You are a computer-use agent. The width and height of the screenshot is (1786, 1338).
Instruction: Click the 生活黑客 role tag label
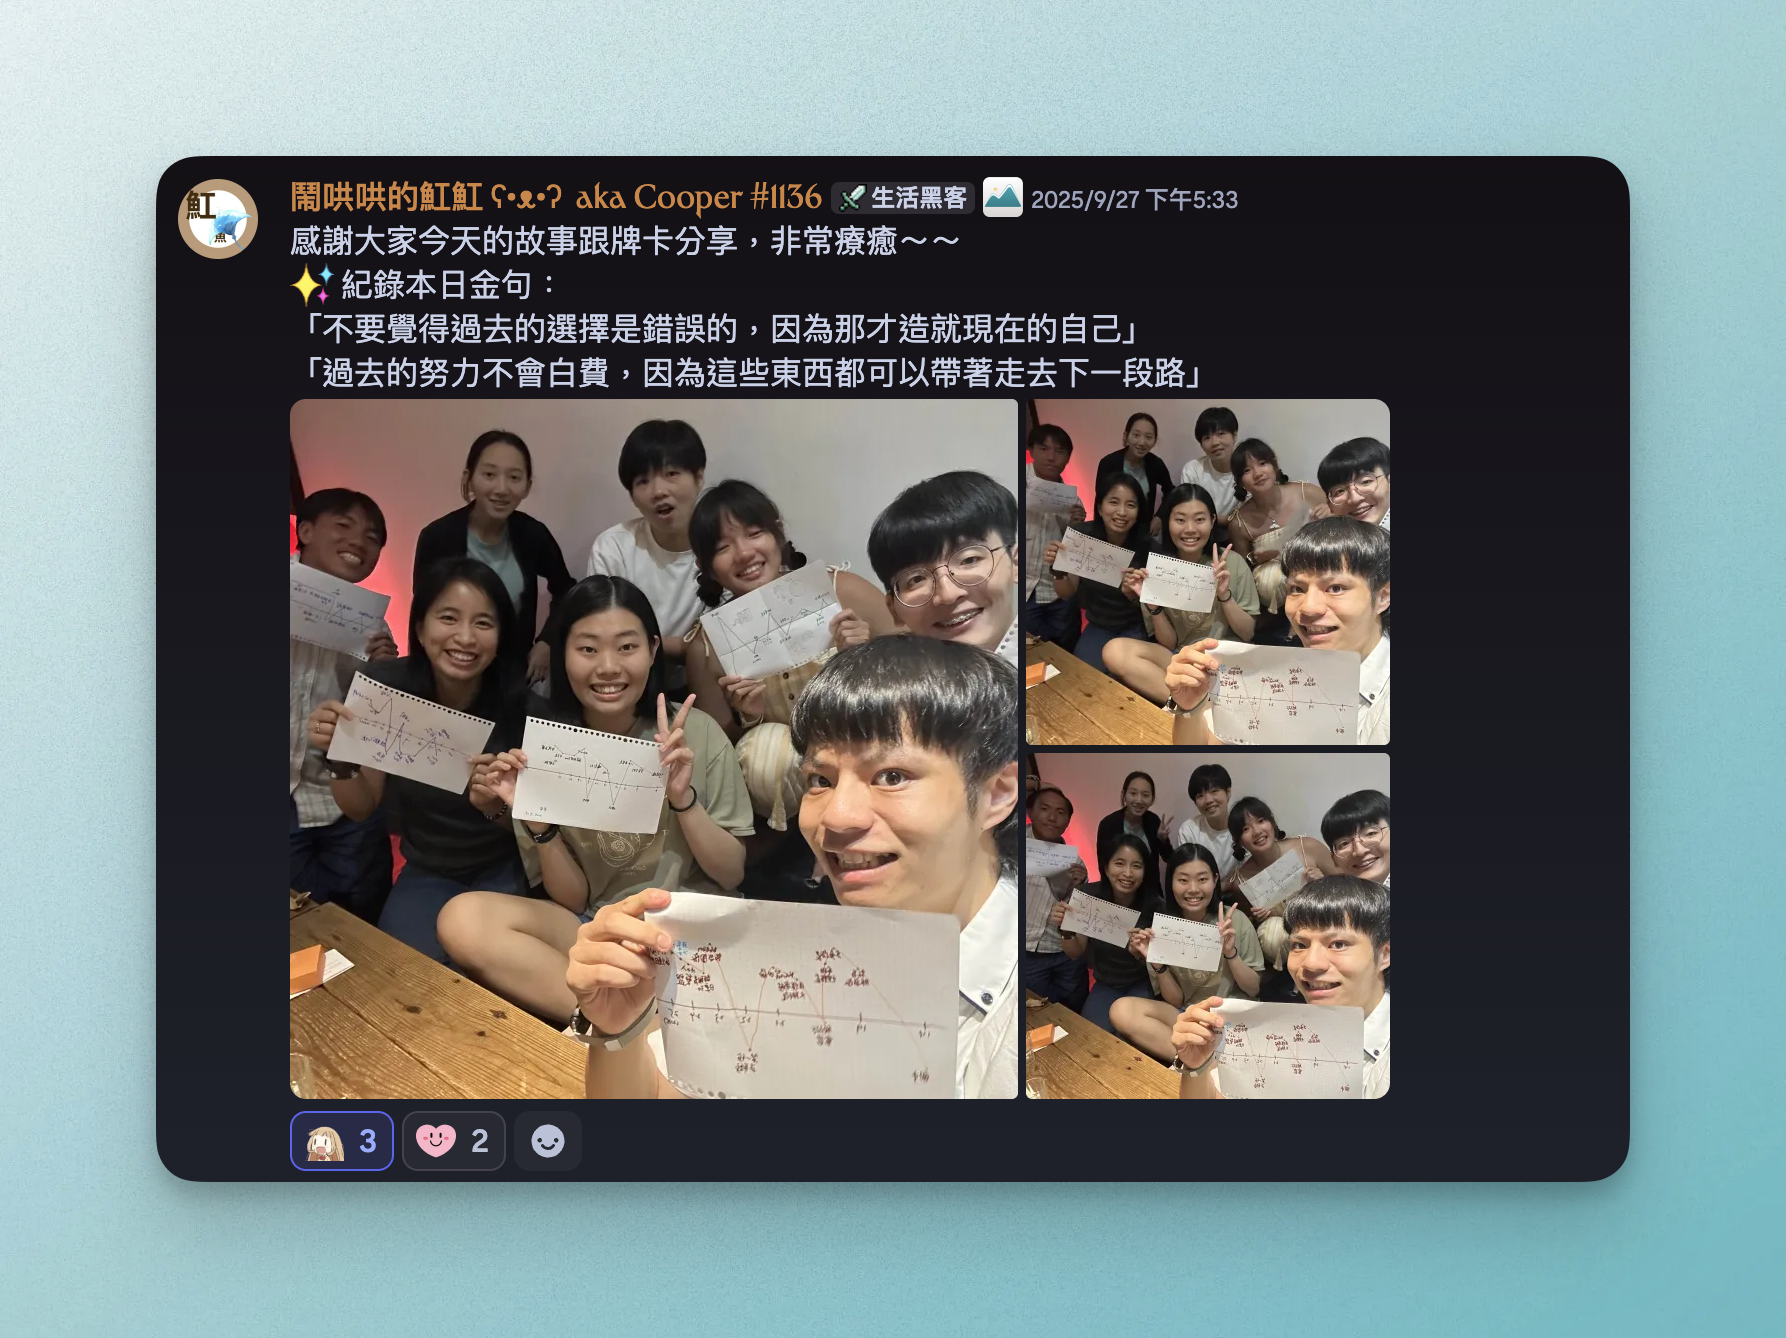(x=918, y=198)
